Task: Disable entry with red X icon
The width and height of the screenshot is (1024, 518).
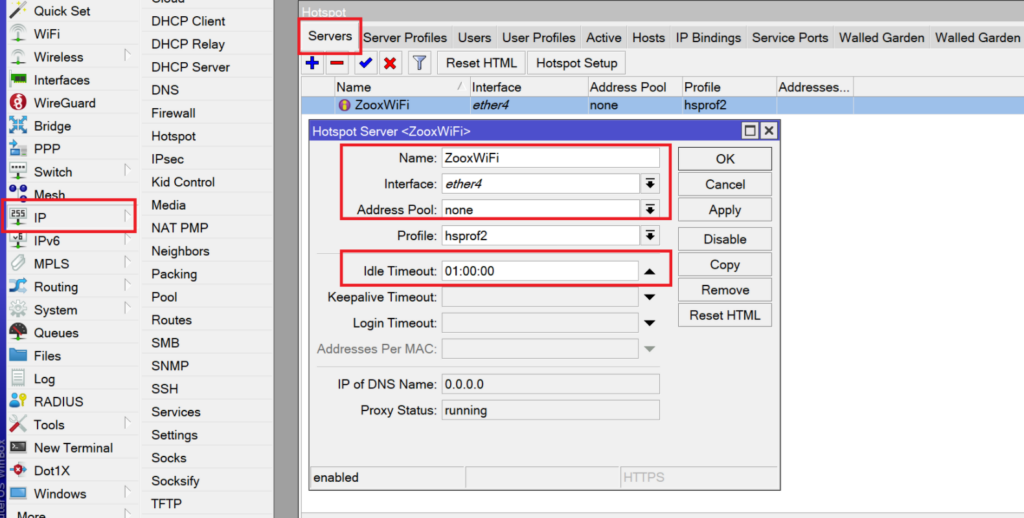Action: point(391,63)
